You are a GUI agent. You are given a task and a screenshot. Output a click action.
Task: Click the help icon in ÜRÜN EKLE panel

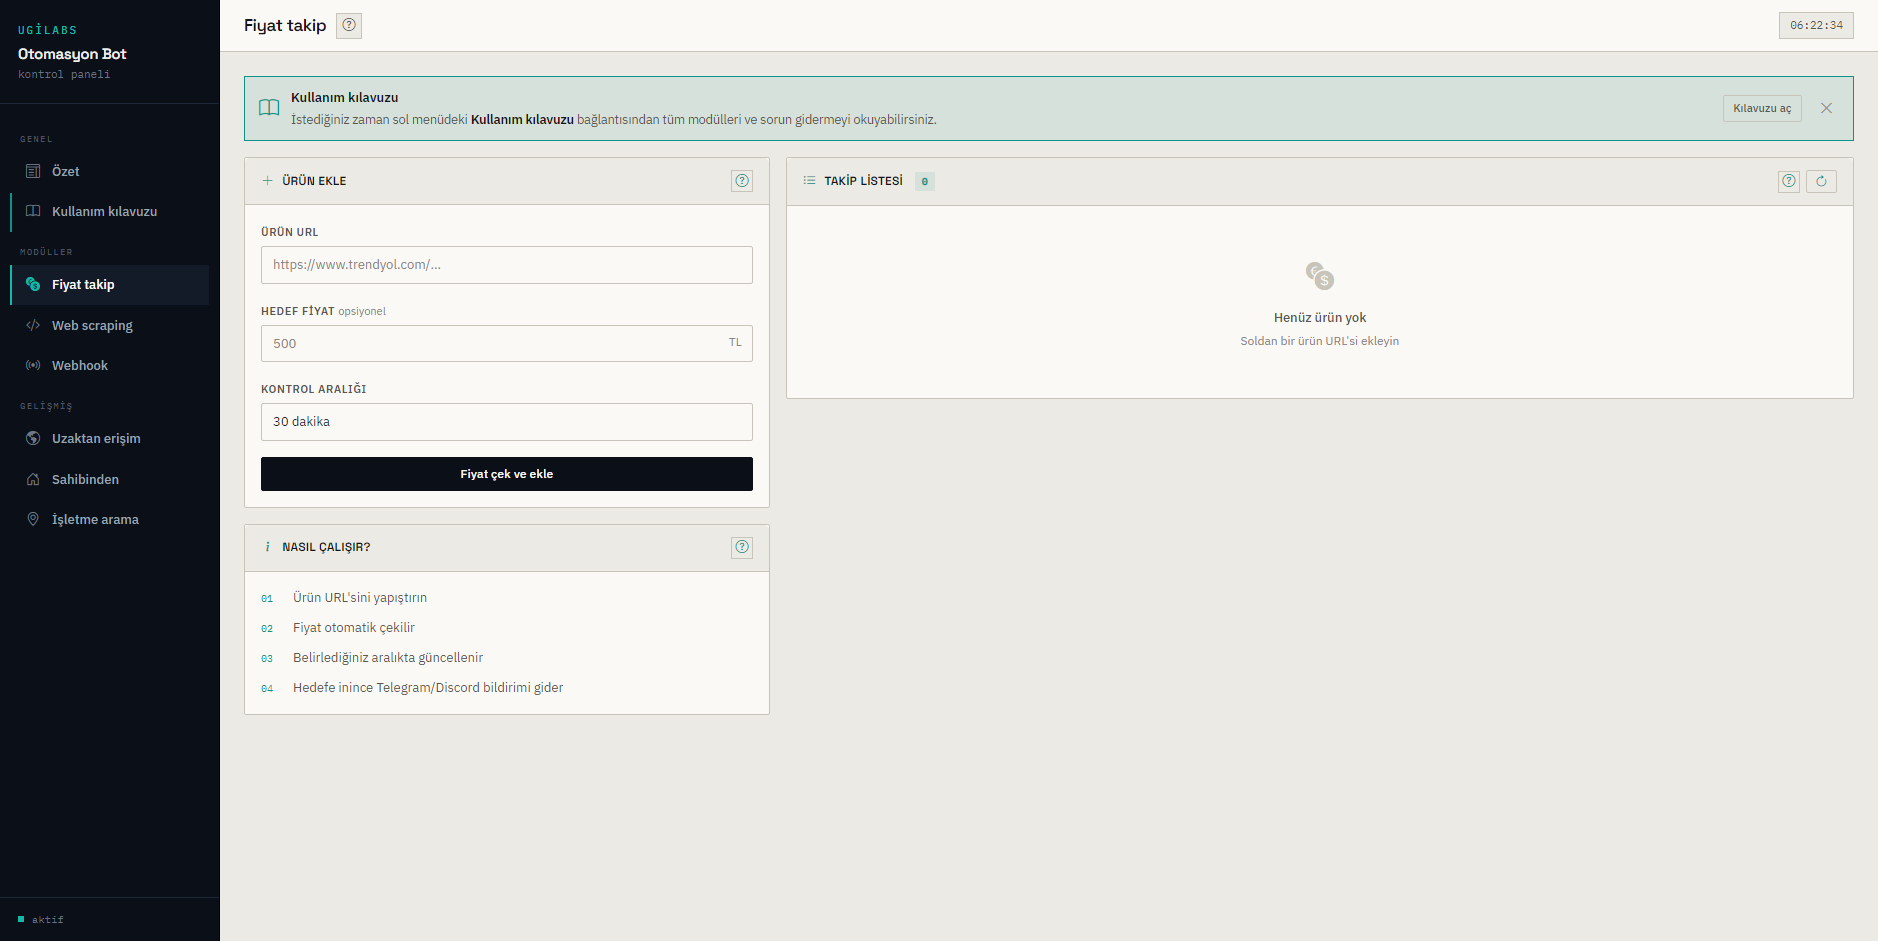point(742,181)
